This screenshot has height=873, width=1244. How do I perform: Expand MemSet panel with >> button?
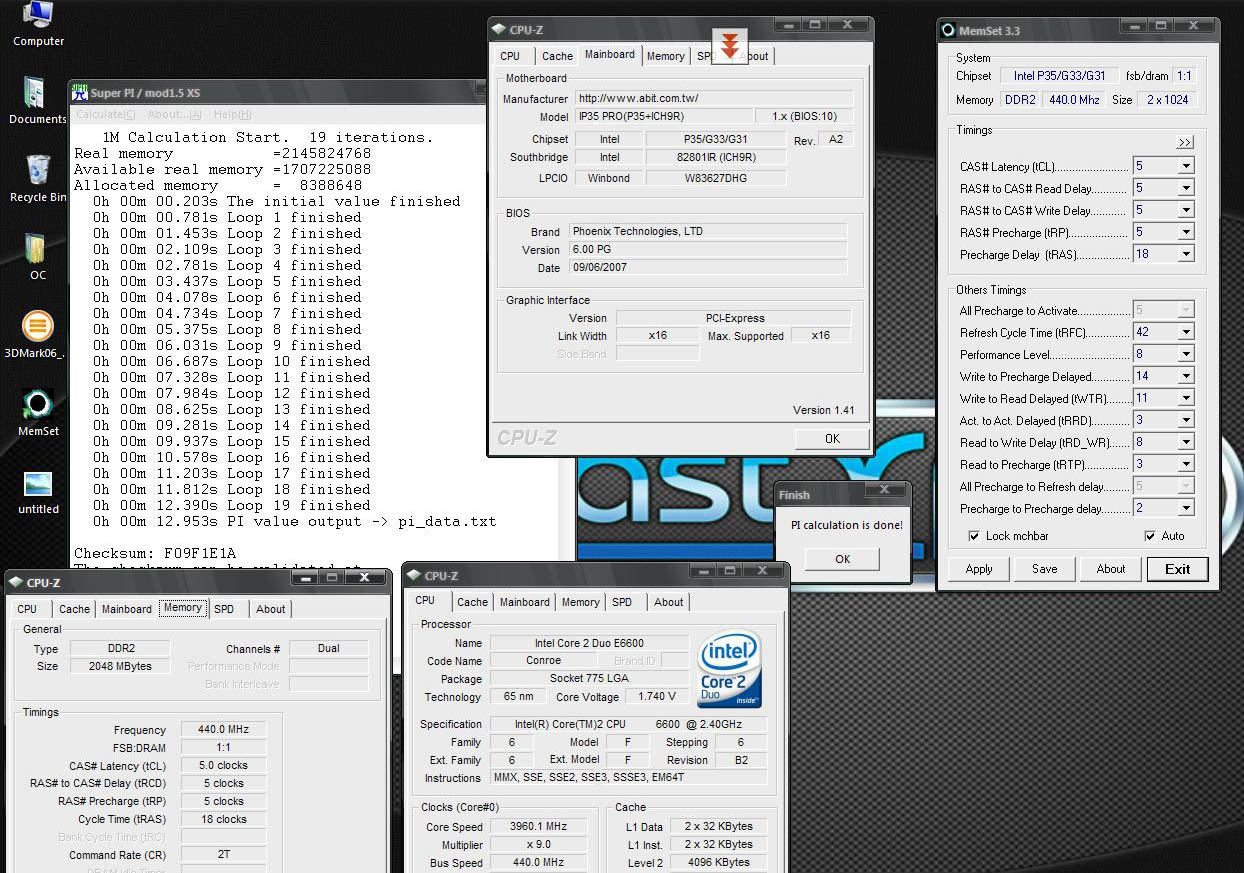pyautogui.click(x=1185, y=142)
